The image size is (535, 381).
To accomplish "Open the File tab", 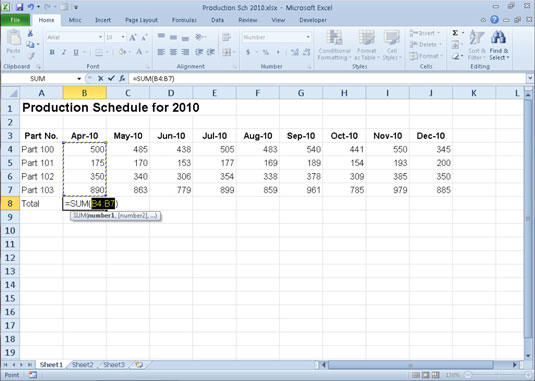I will [x=15, y=20].
